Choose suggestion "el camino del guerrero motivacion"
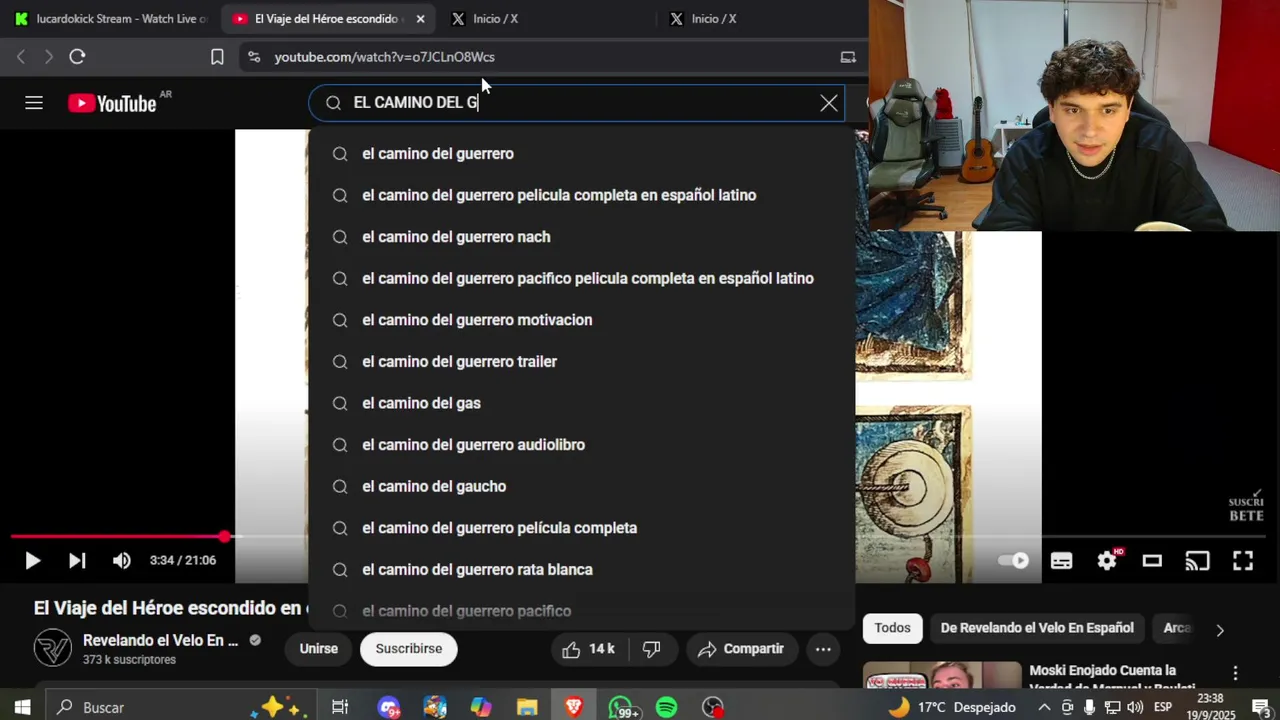The image size is (1280, 720). click(x=582, y=320)
